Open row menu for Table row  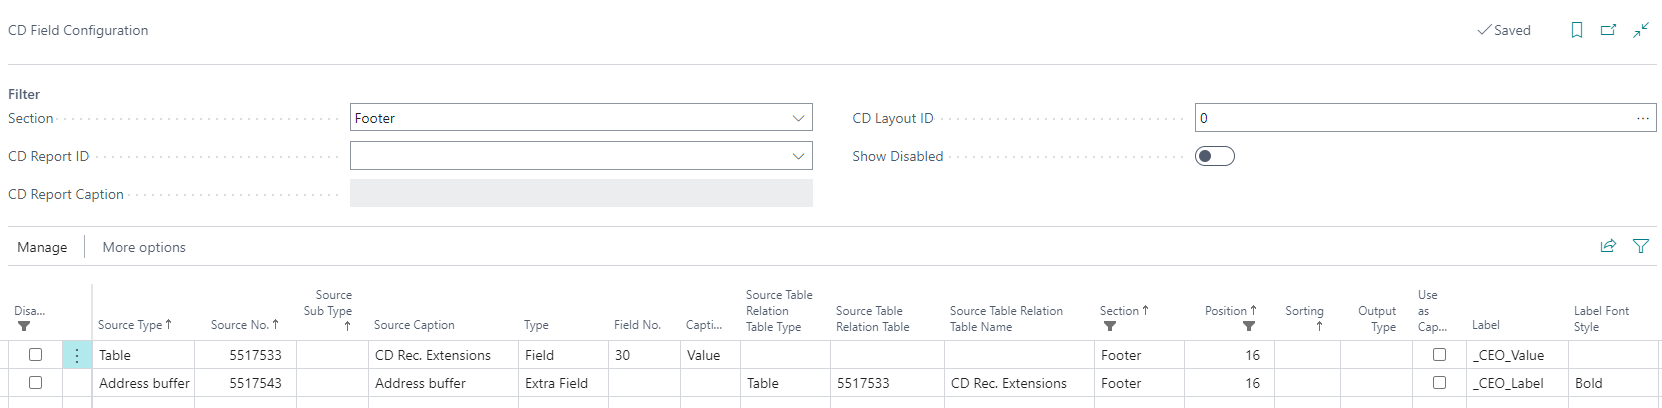(77, 355)
